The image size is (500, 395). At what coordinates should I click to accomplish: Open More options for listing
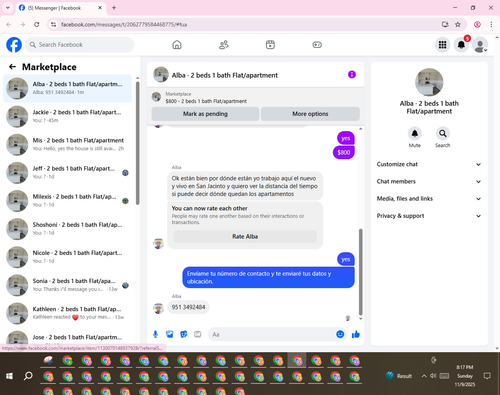click(310, 114)
